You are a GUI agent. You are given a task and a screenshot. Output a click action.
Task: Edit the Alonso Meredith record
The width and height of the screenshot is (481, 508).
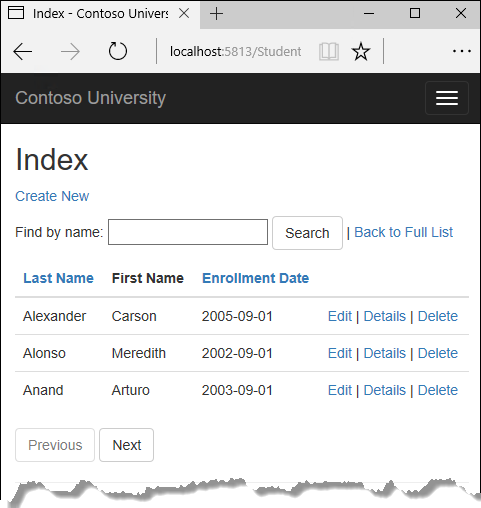click(x=340, y=353)
